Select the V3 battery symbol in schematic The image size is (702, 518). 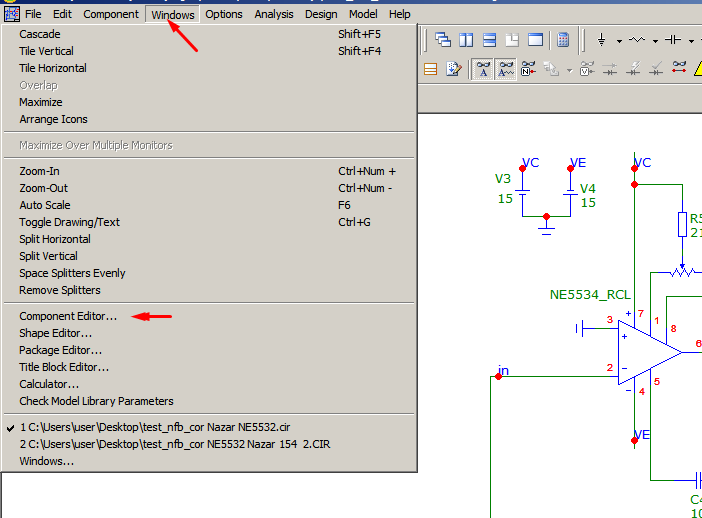point(522,193)
